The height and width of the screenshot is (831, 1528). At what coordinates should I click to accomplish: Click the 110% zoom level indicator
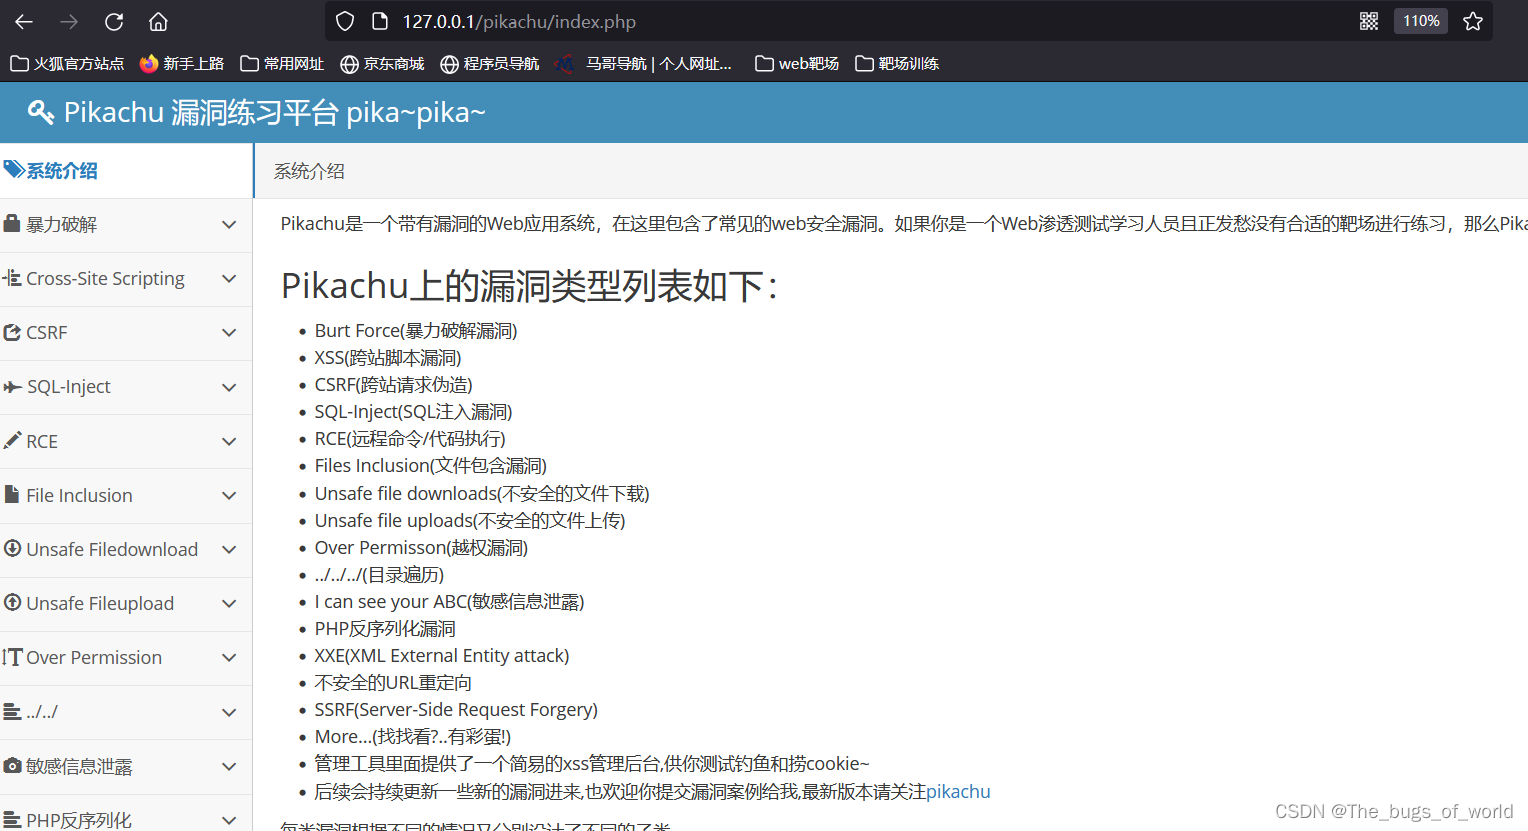click(x=1421, y=21)
